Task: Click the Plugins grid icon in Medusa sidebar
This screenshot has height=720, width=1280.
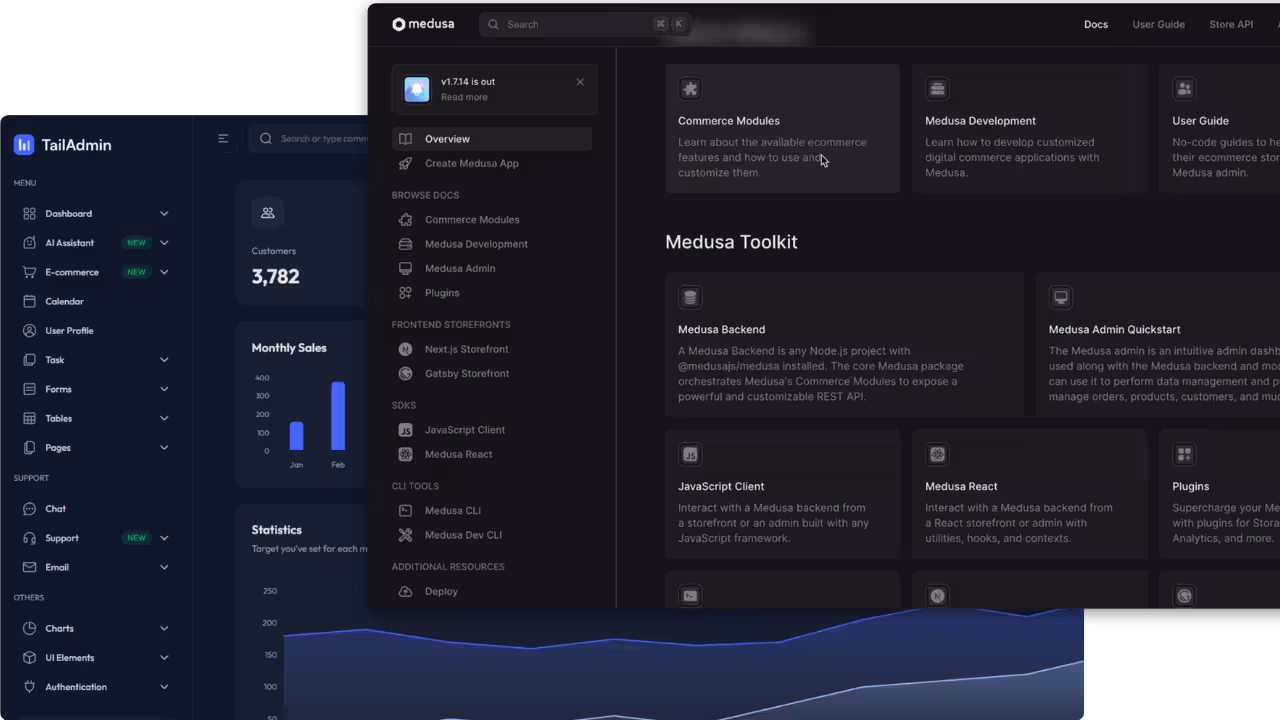Action: click(405, 293)
